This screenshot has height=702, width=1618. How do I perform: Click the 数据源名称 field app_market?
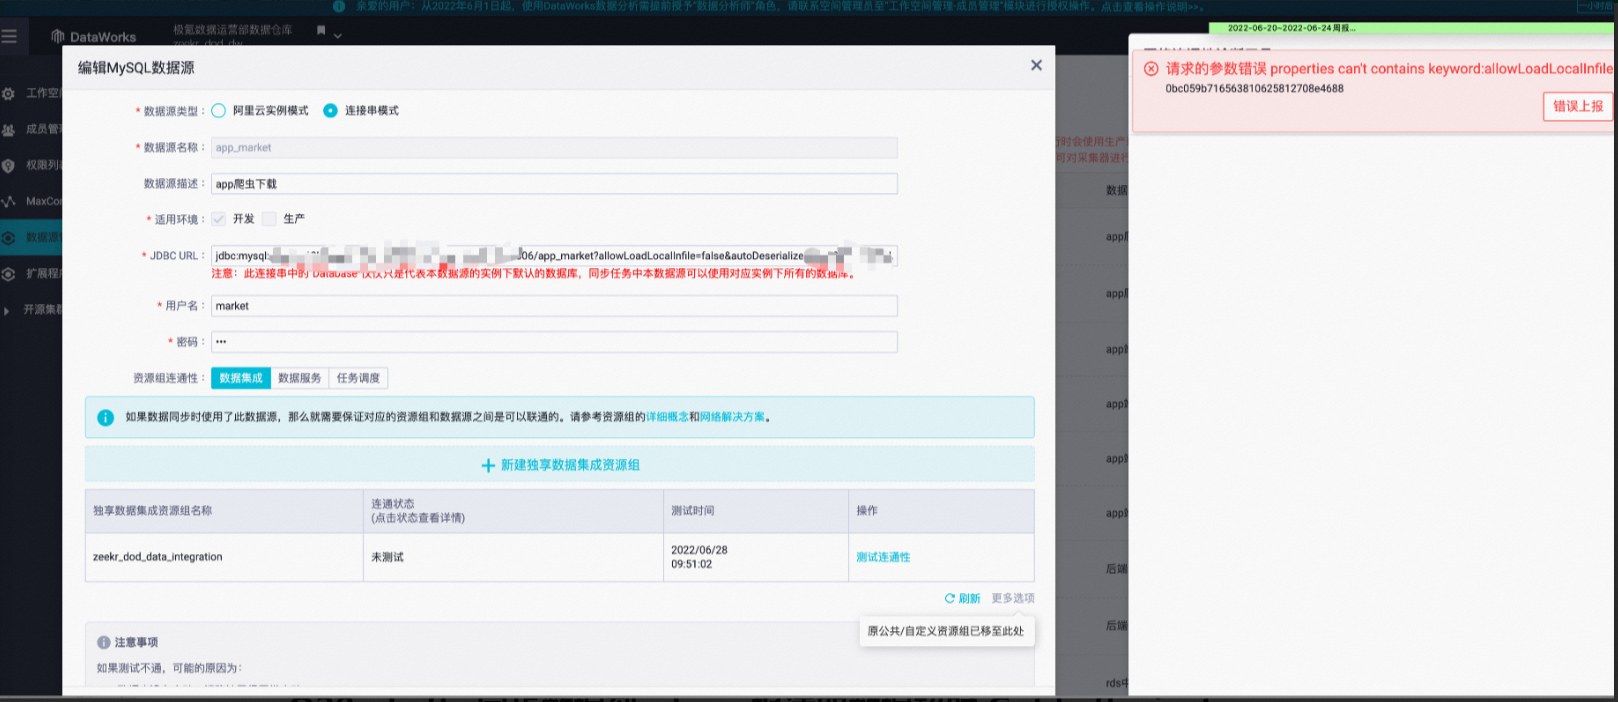[x=554, y=148]
